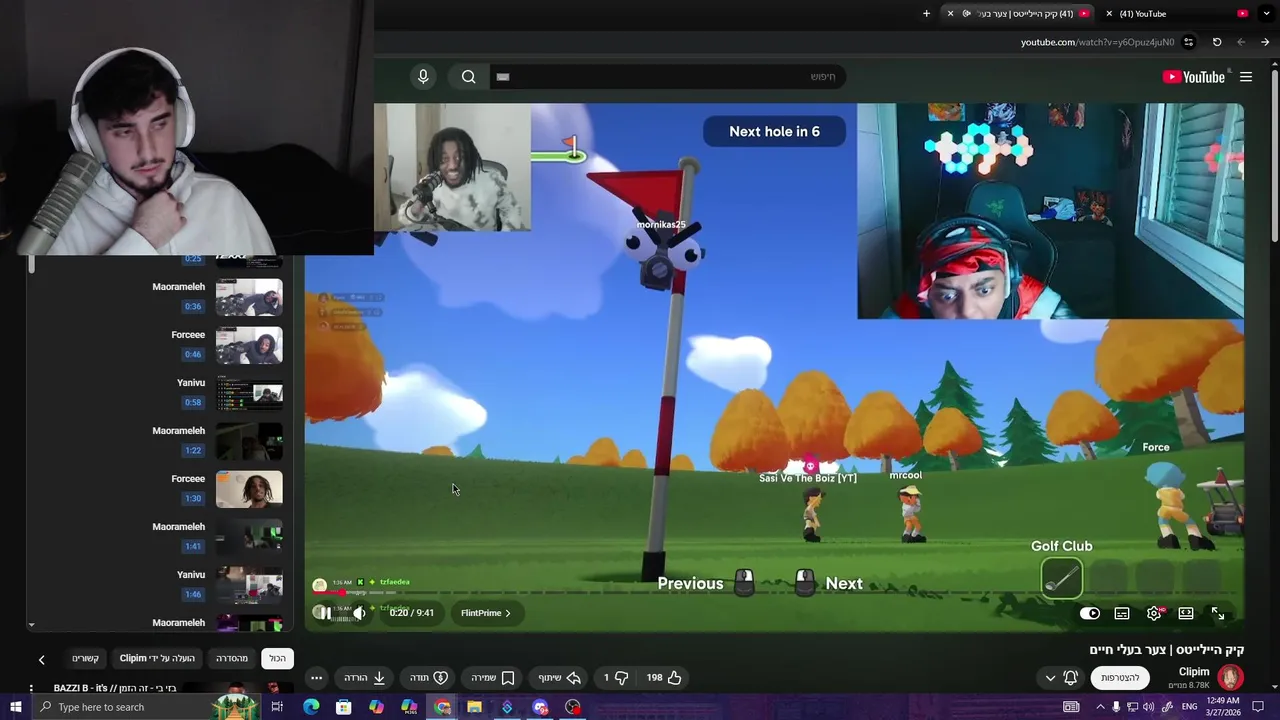The height and width of the screenshot is (720, 1280).
Task: Toggle subtitles captions button
Action: 1122,613
